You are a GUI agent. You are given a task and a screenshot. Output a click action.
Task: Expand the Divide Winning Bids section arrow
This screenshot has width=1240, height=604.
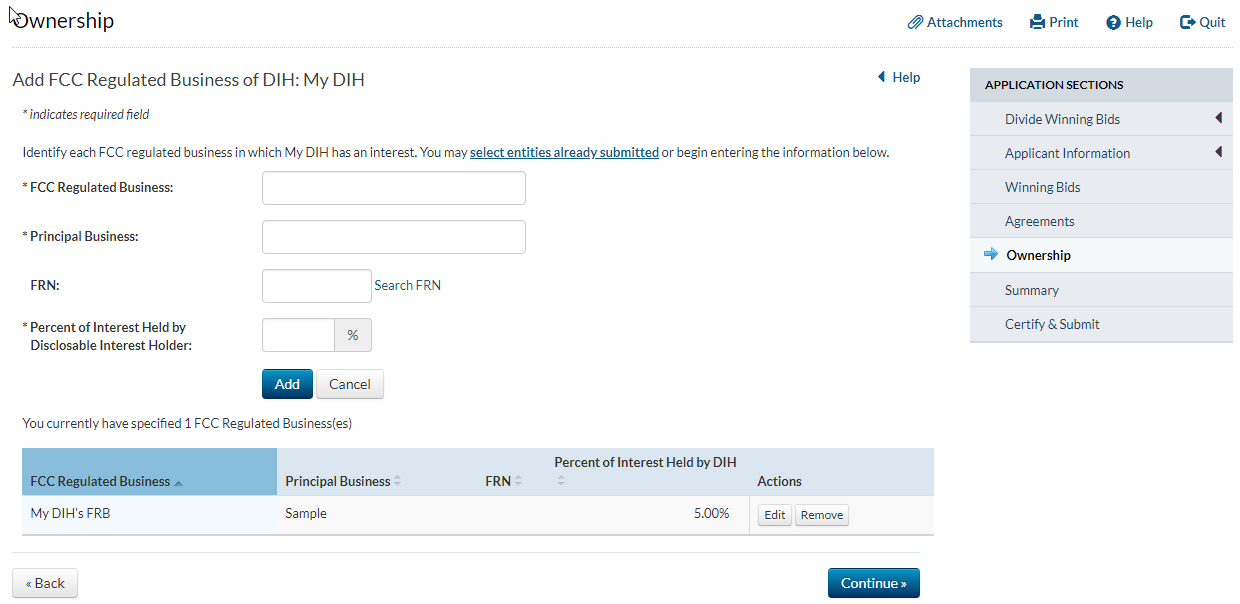click(1218, 118)
